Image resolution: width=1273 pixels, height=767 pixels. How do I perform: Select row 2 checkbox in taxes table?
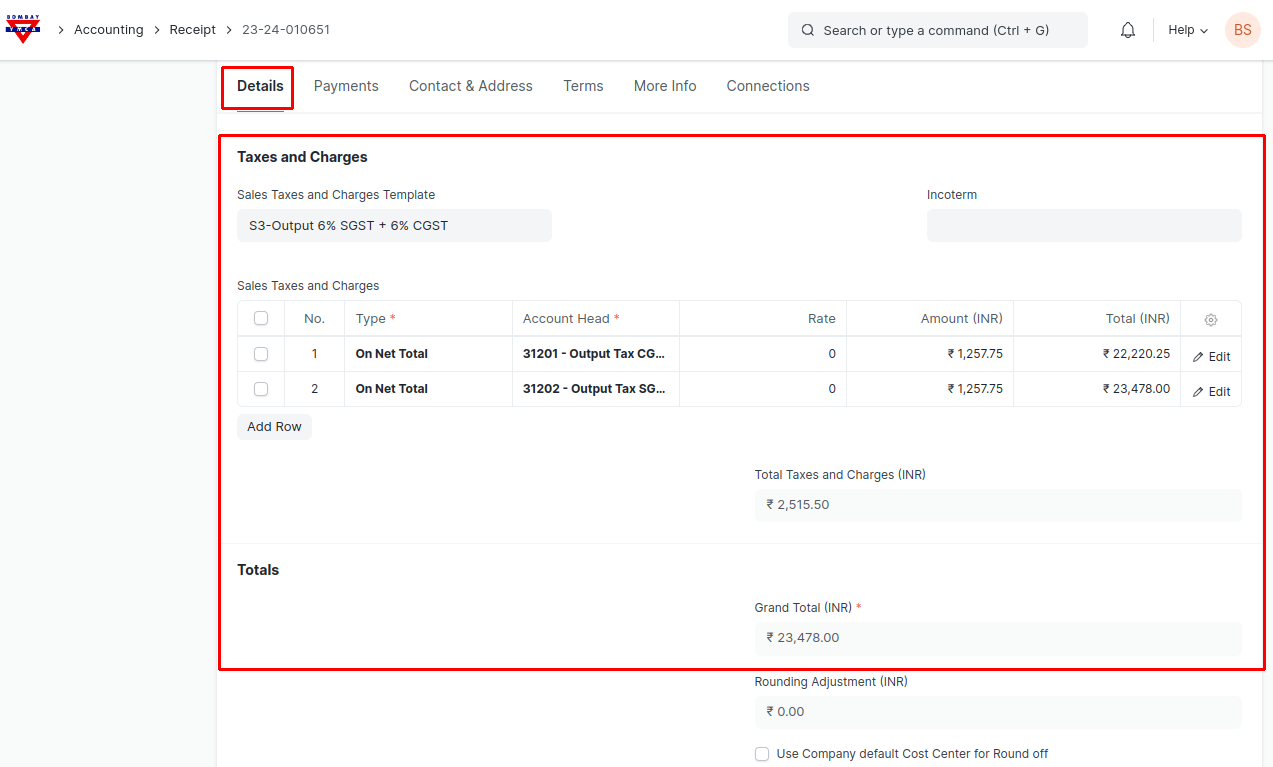[x=261, y=389]
